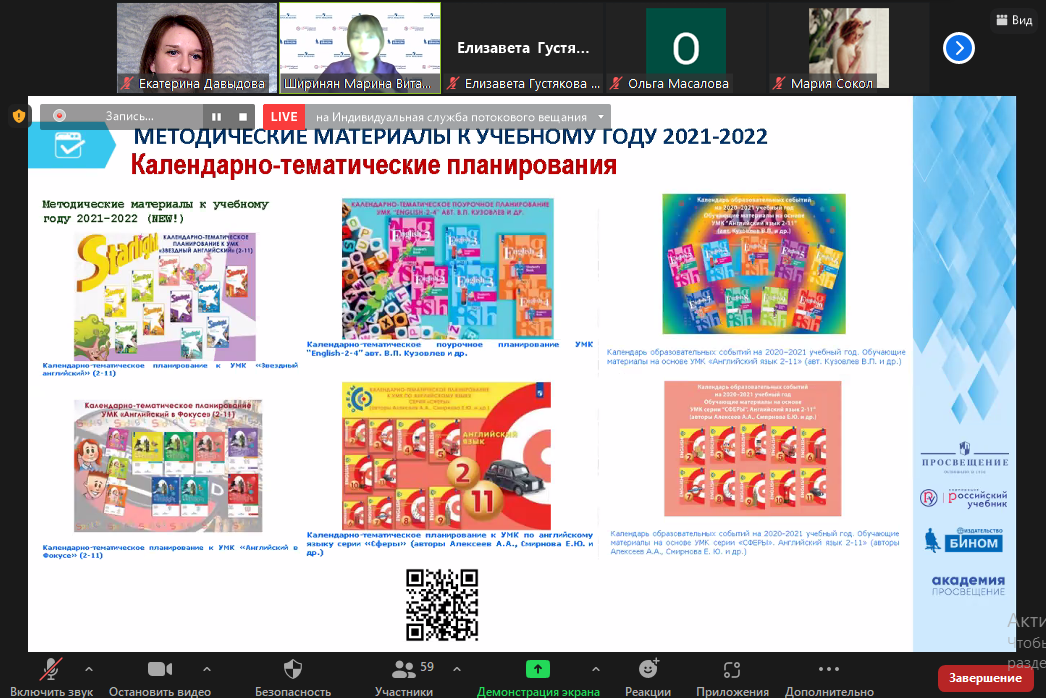Open Звездный английский planning link
Screen dimensions: 1046x698
170,369
